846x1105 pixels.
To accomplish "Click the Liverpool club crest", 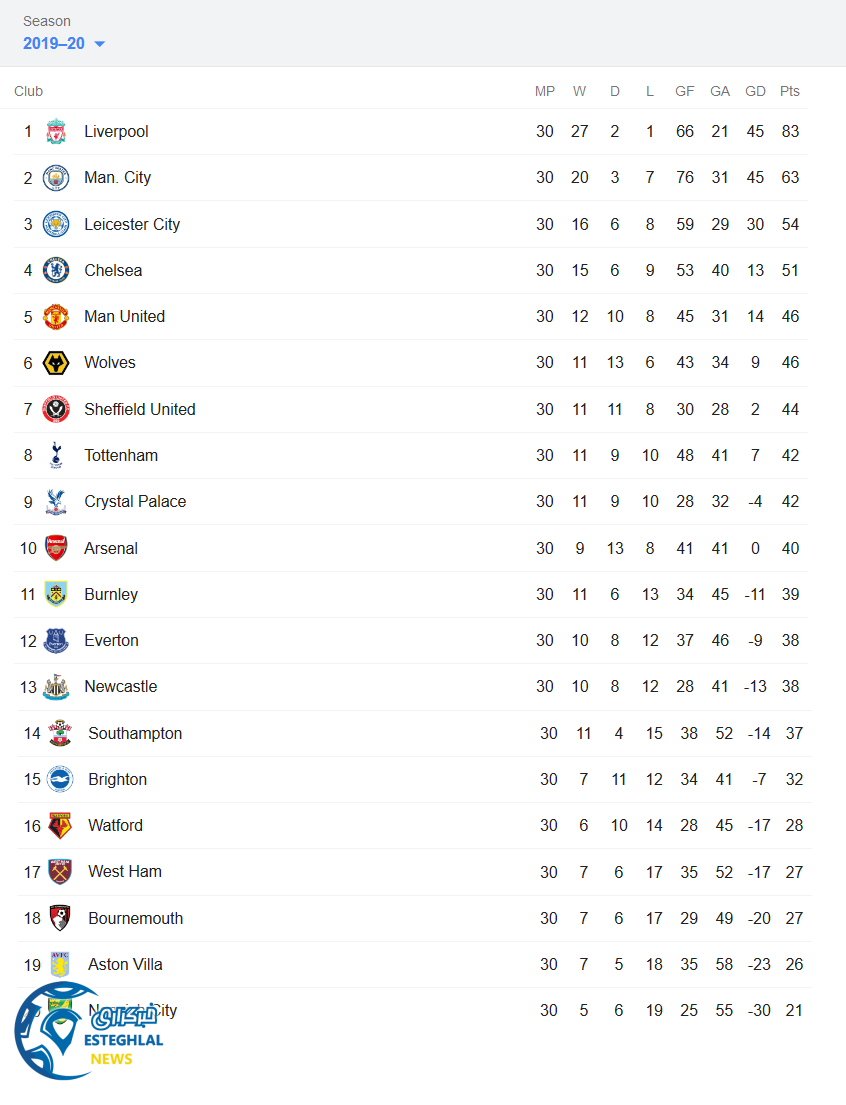I will (56, 132).
